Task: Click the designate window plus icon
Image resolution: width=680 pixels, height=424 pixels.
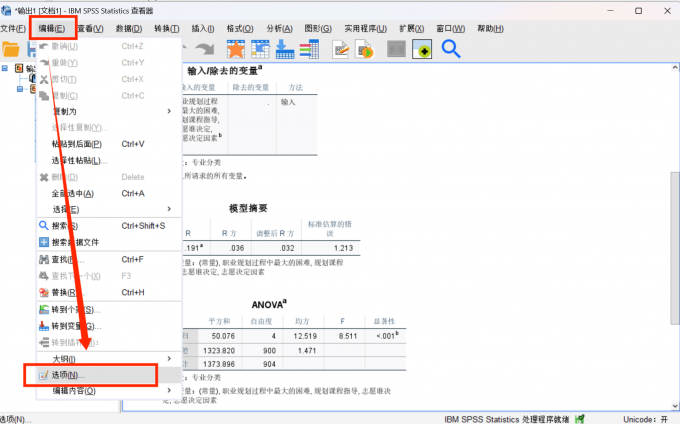Action: [x=422, y=49]
